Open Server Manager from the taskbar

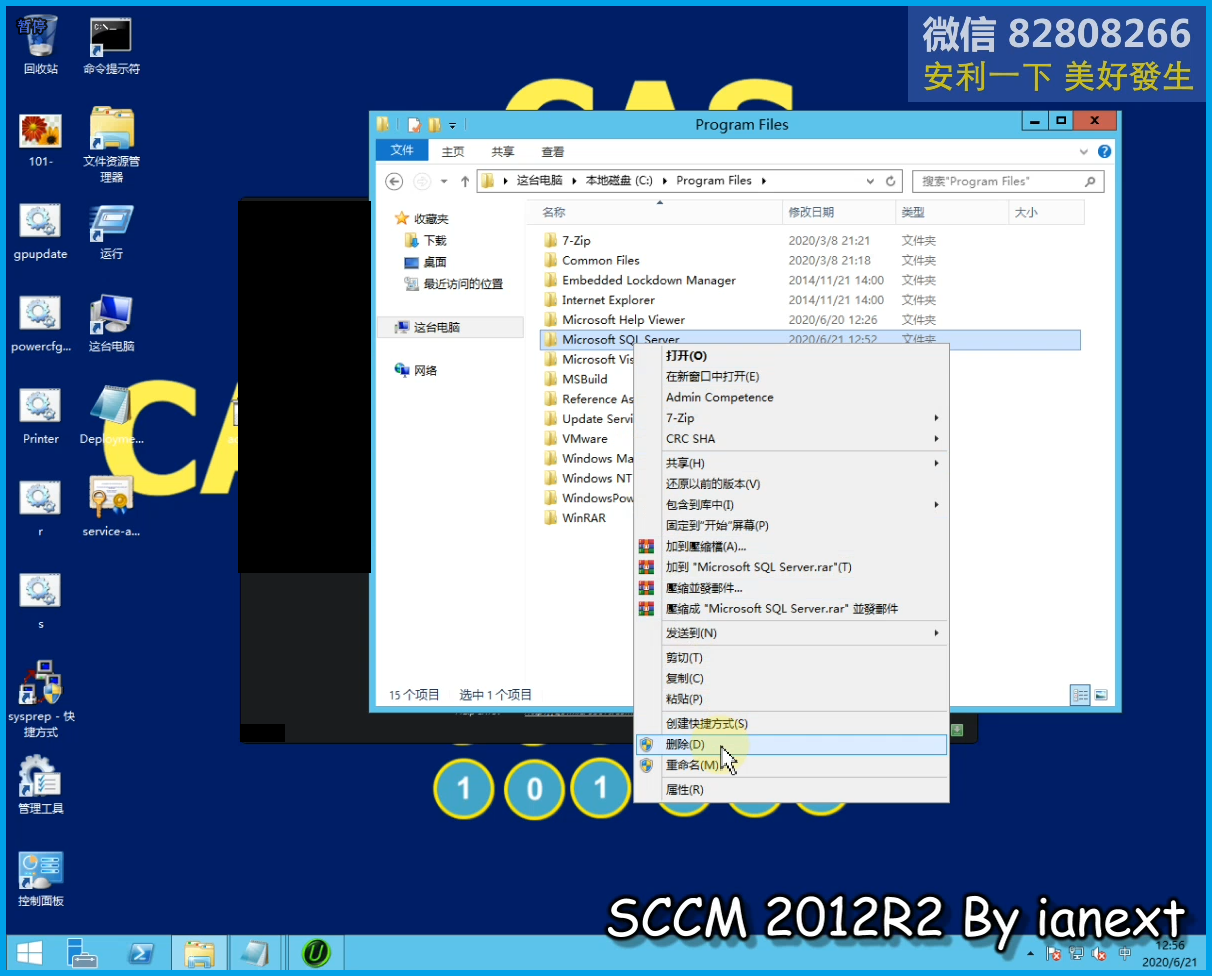[82, 953]
